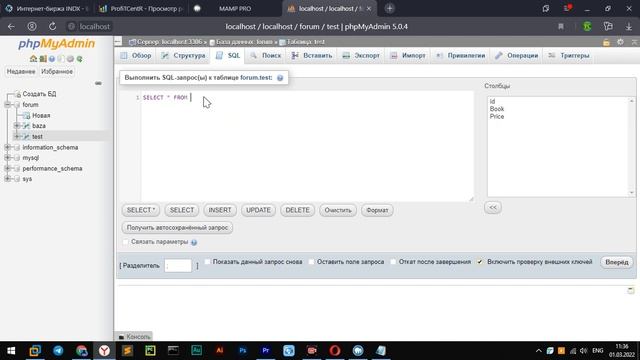This screenshot has width=640, height=360.
Task: Click the padlock icon in the top bar
Action: pos(607,42)
